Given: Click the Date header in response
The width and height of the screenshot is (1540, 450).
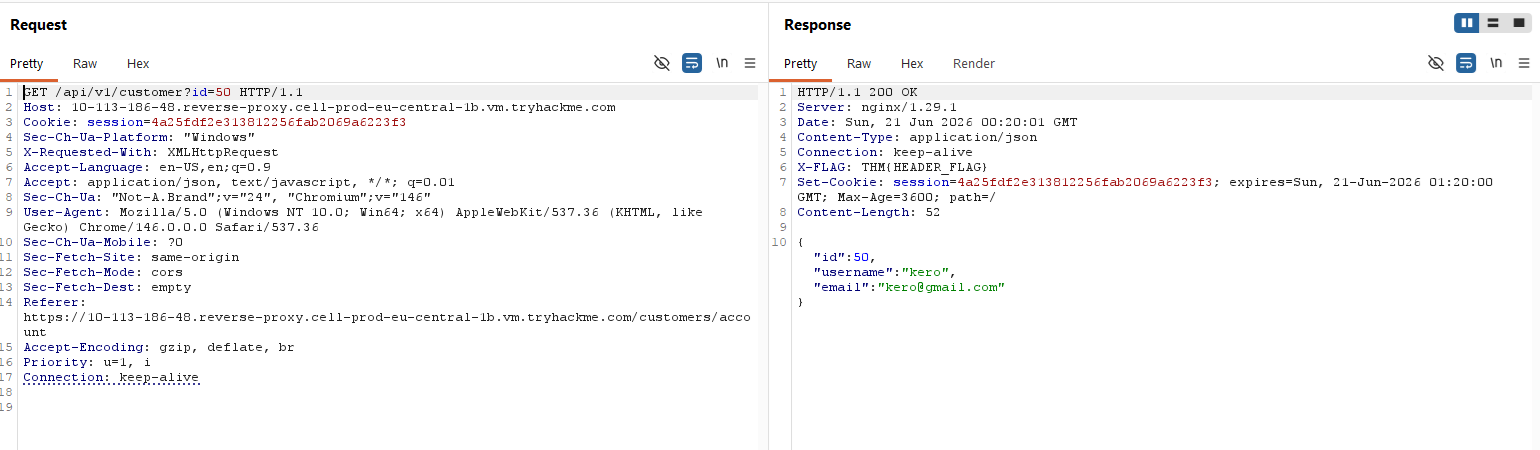Looking at the screenshot, I should point(937,122).
